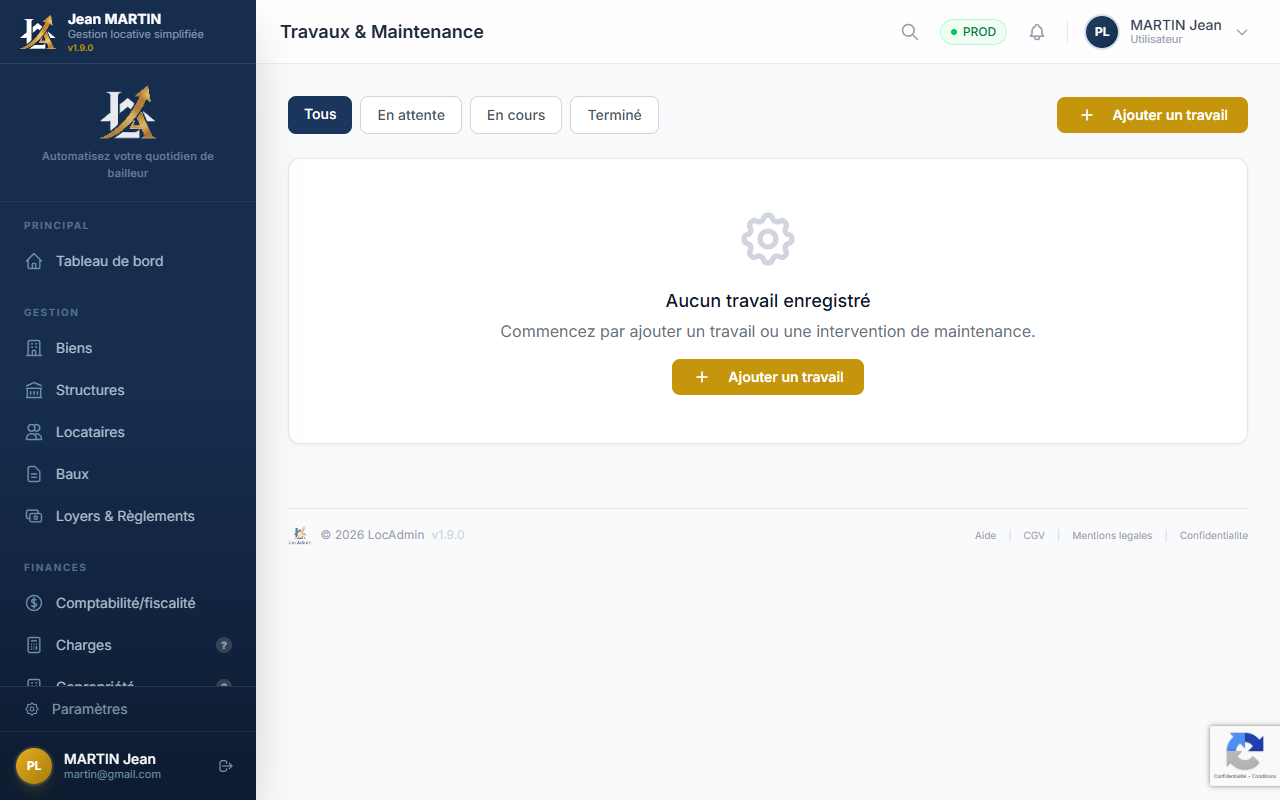
Task: Expand the MARTIN Jean account dropdown
Action: pyautogui.click(x=1241, y=31)
